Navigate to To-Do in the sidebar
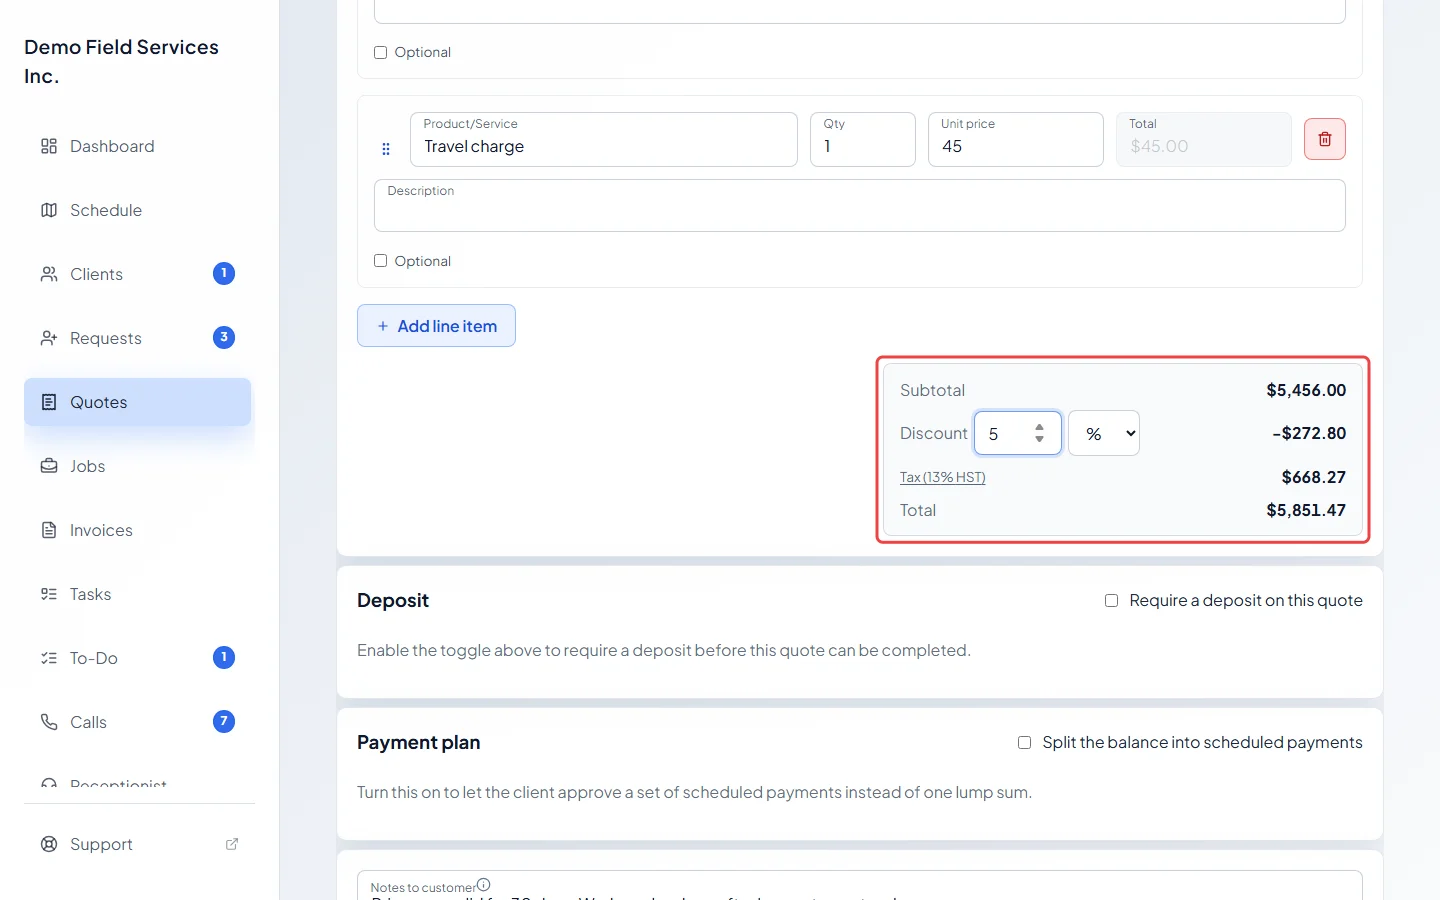Viewport: 1440px width, 900px height. (x=138, y=658)
